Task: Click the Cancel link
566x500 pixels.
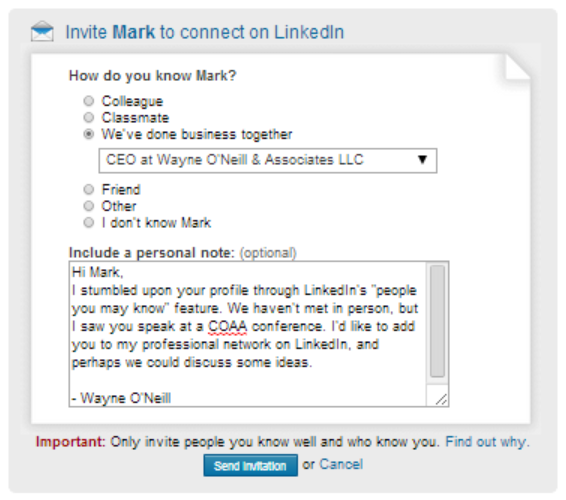Action: 341,464
